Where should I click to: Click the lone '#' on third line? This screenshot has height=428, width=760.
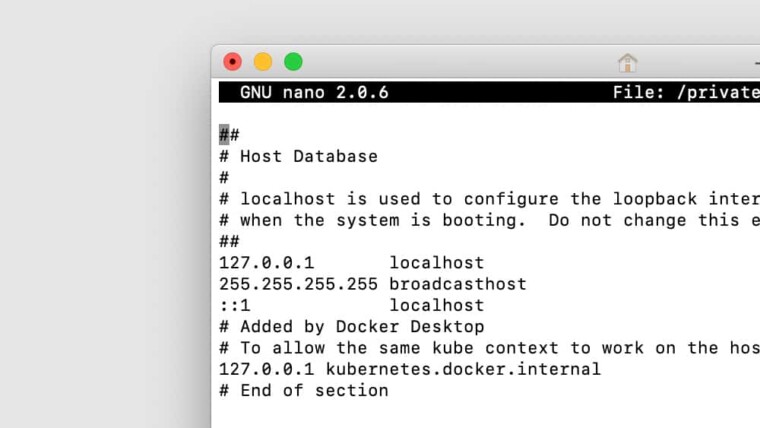tap(224, 178)
